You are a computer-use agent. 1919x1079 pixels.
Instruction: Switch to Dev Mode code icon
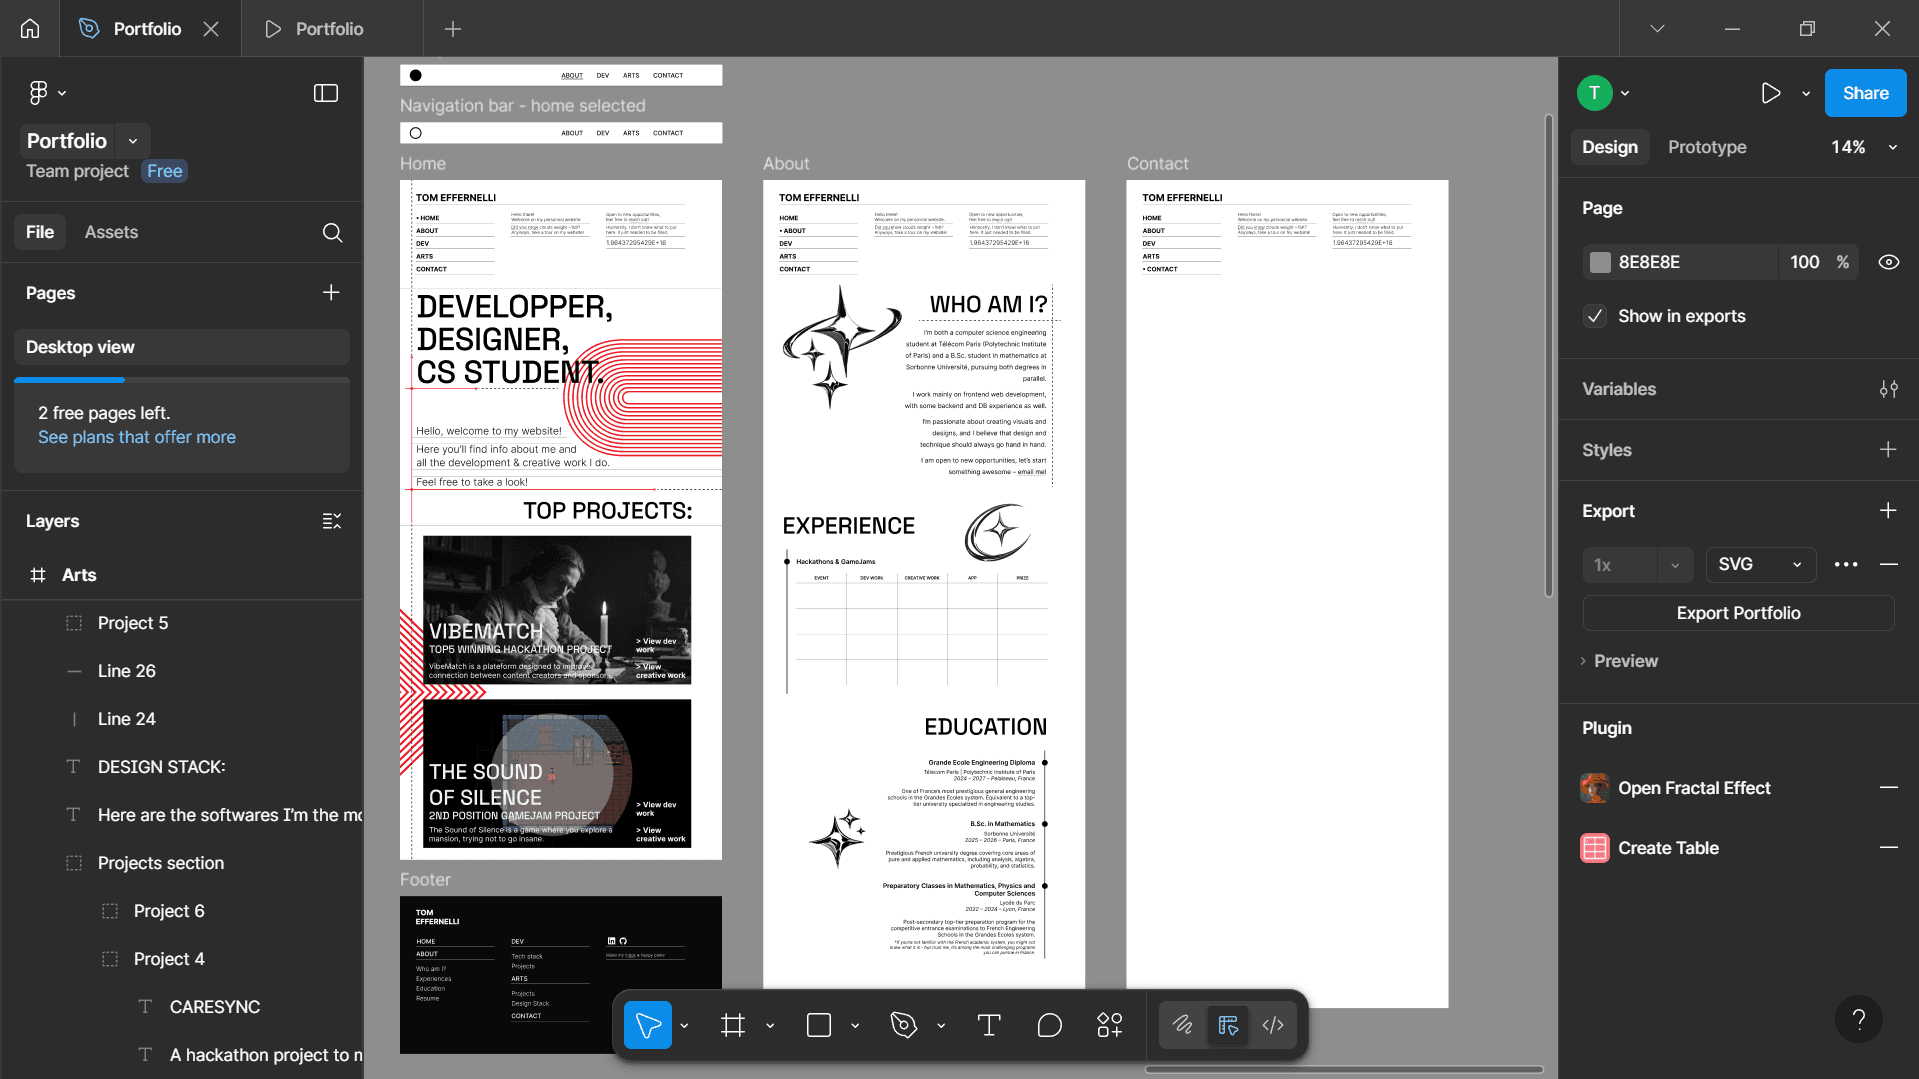pyautogui.click(x=1273, y=1025)
